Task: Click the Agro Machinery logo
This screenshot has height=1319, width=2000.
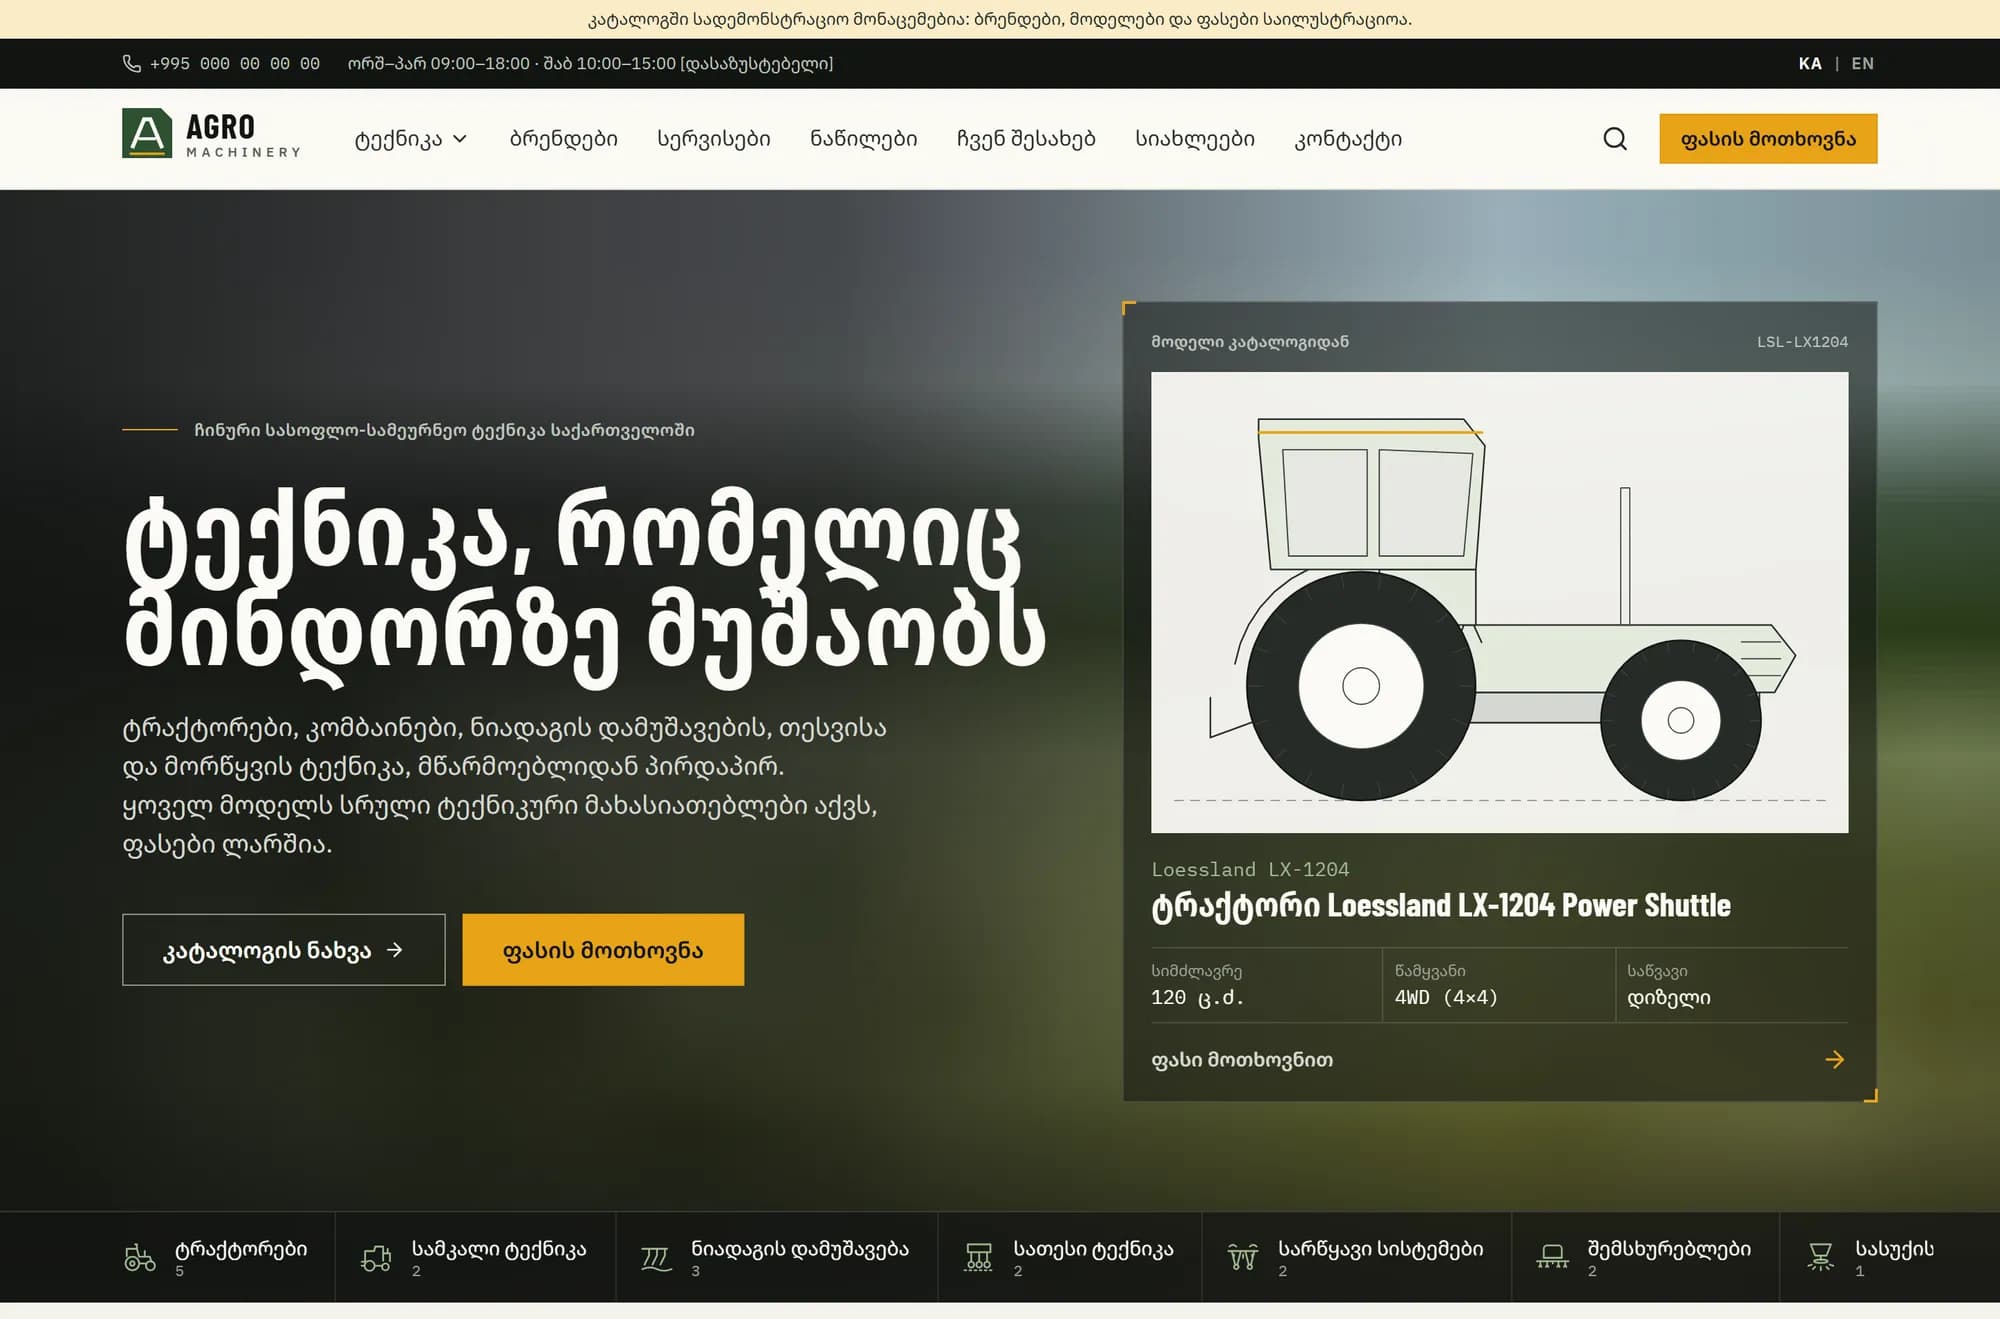Action: coord(211,134)
